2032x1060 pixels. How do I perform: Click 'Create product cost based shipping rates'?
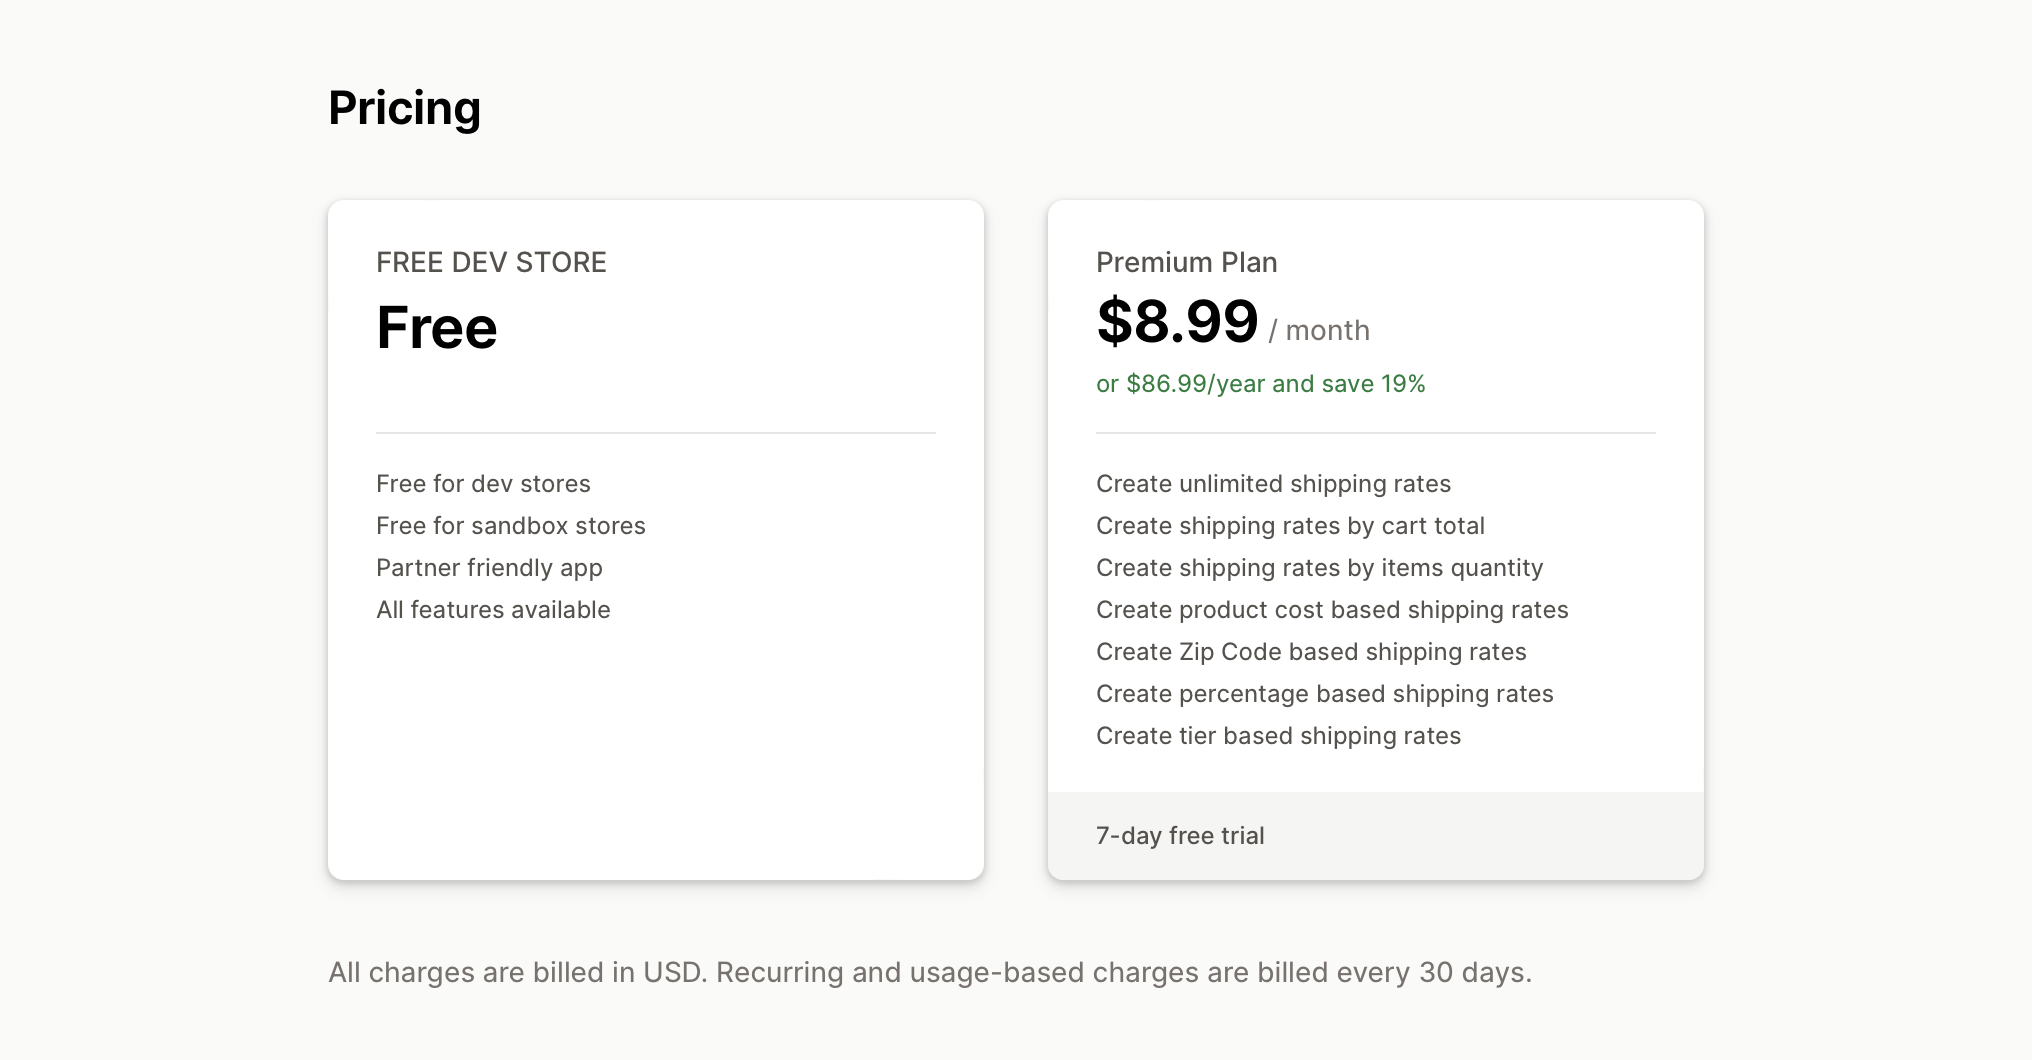click(x=1332, y=609)
